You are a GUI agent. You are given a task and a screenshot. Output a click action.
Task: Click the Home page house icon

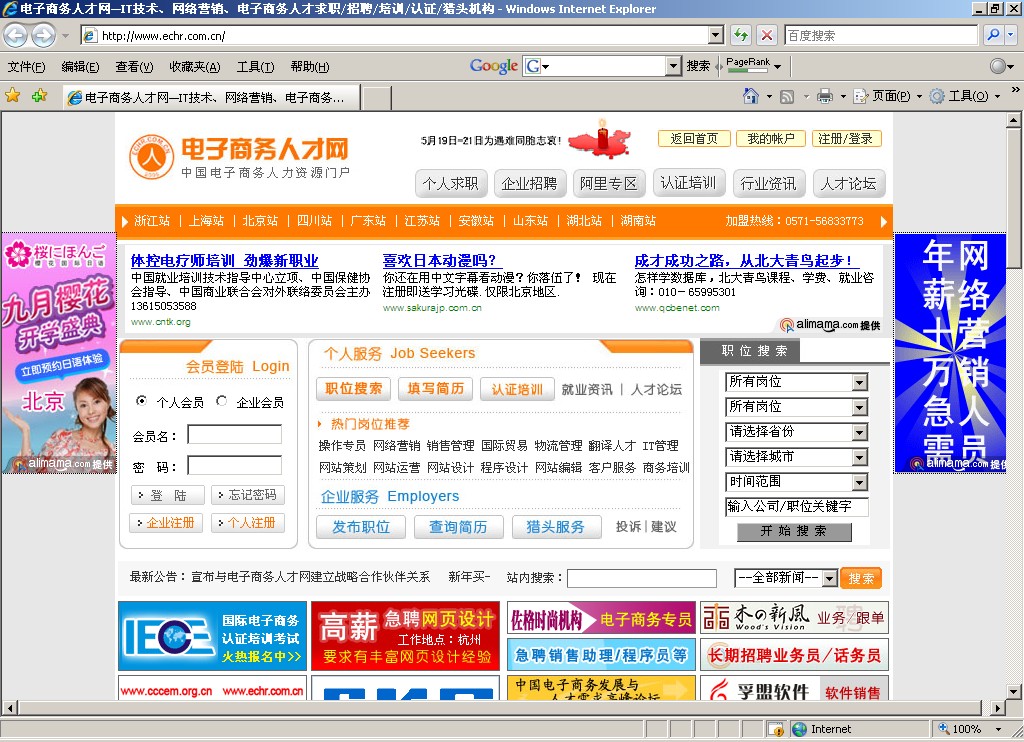coord(751,96)
